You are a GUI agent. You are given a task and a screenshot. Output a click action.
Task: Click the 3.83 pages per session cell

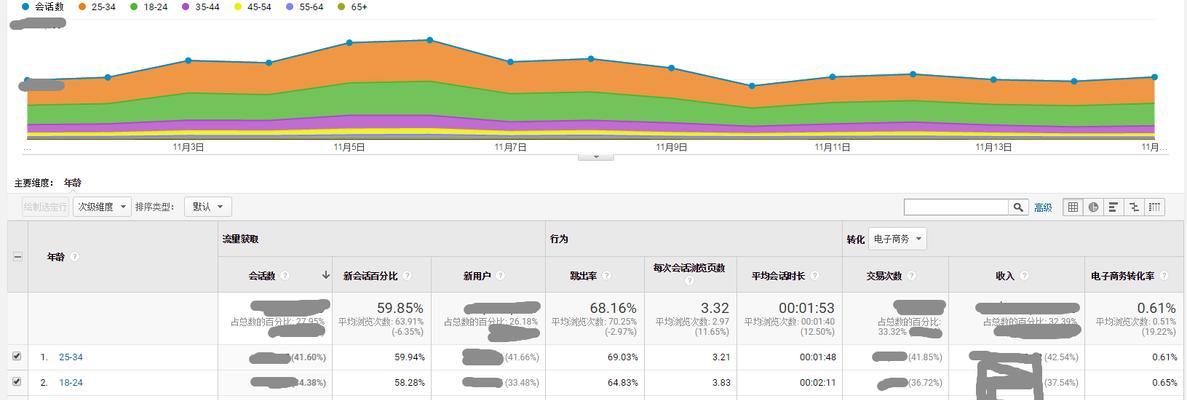pyautogui.click(x=721, y=383)
